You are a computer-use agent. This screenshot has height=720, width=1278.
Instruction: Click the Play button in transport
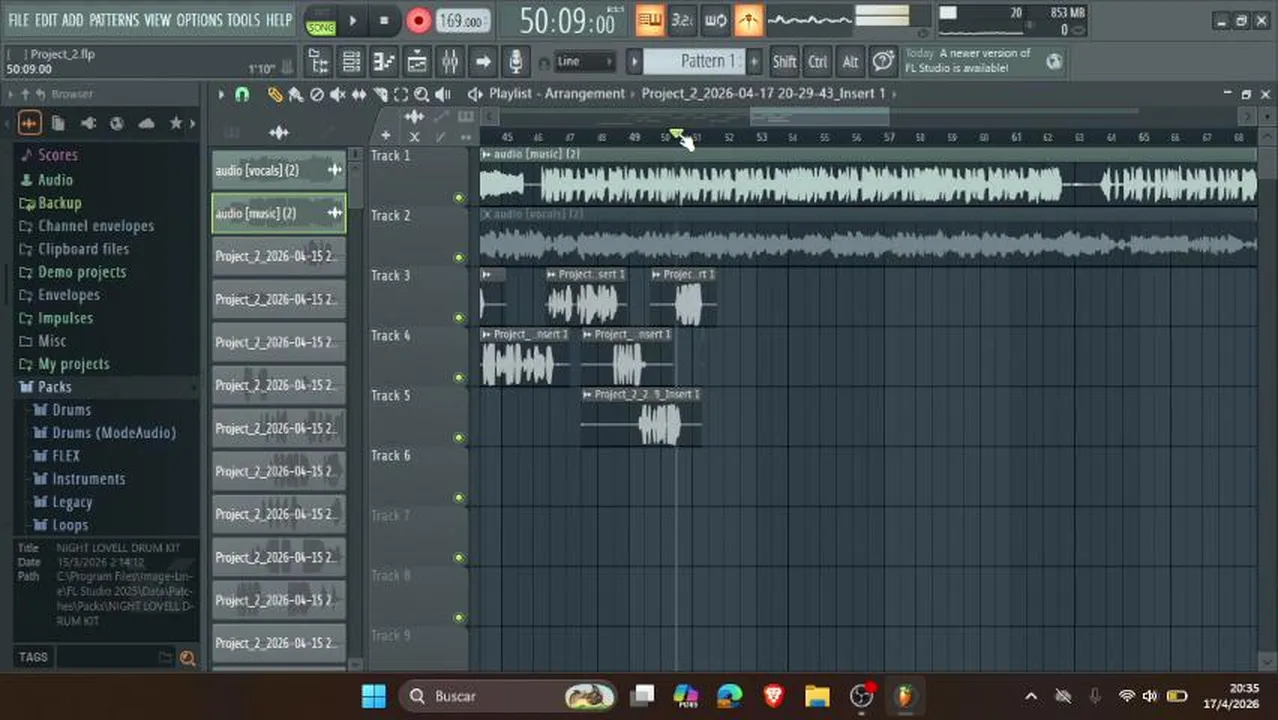pos(352,20)
